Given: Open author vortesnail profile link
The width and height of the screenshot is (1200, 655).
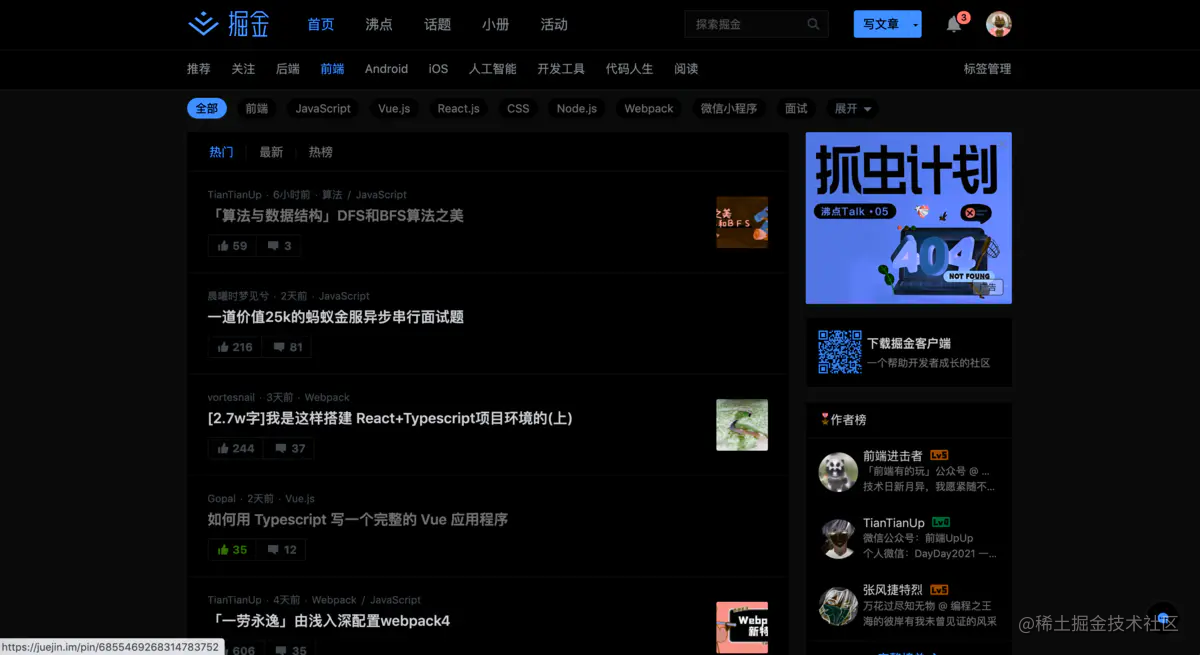Looking at the screenshot, I should [231, 397].
